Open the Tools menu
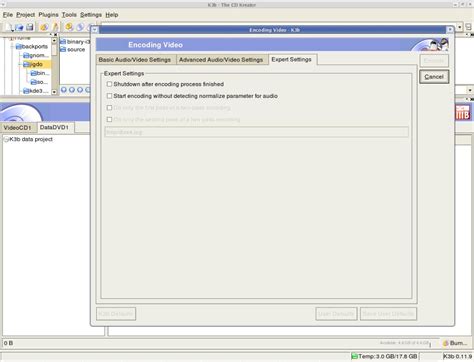 [69, 15]
